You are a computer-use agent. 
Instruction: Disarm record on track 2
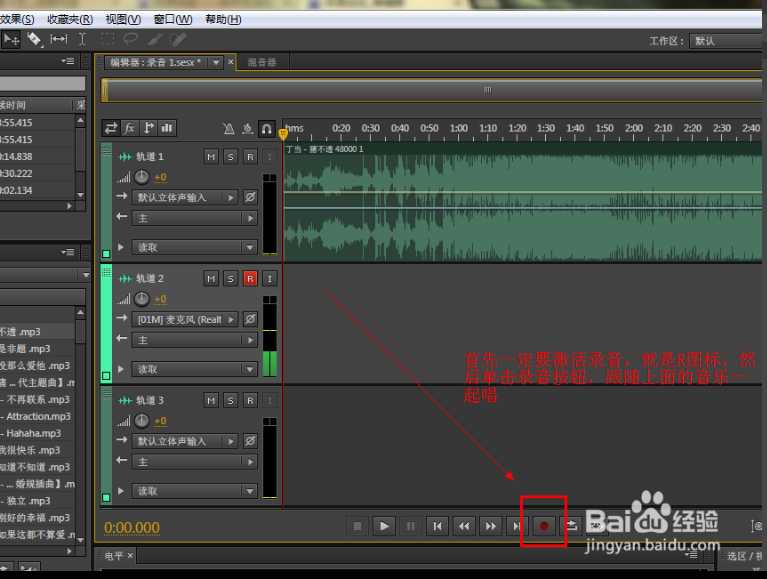[250, 278]
